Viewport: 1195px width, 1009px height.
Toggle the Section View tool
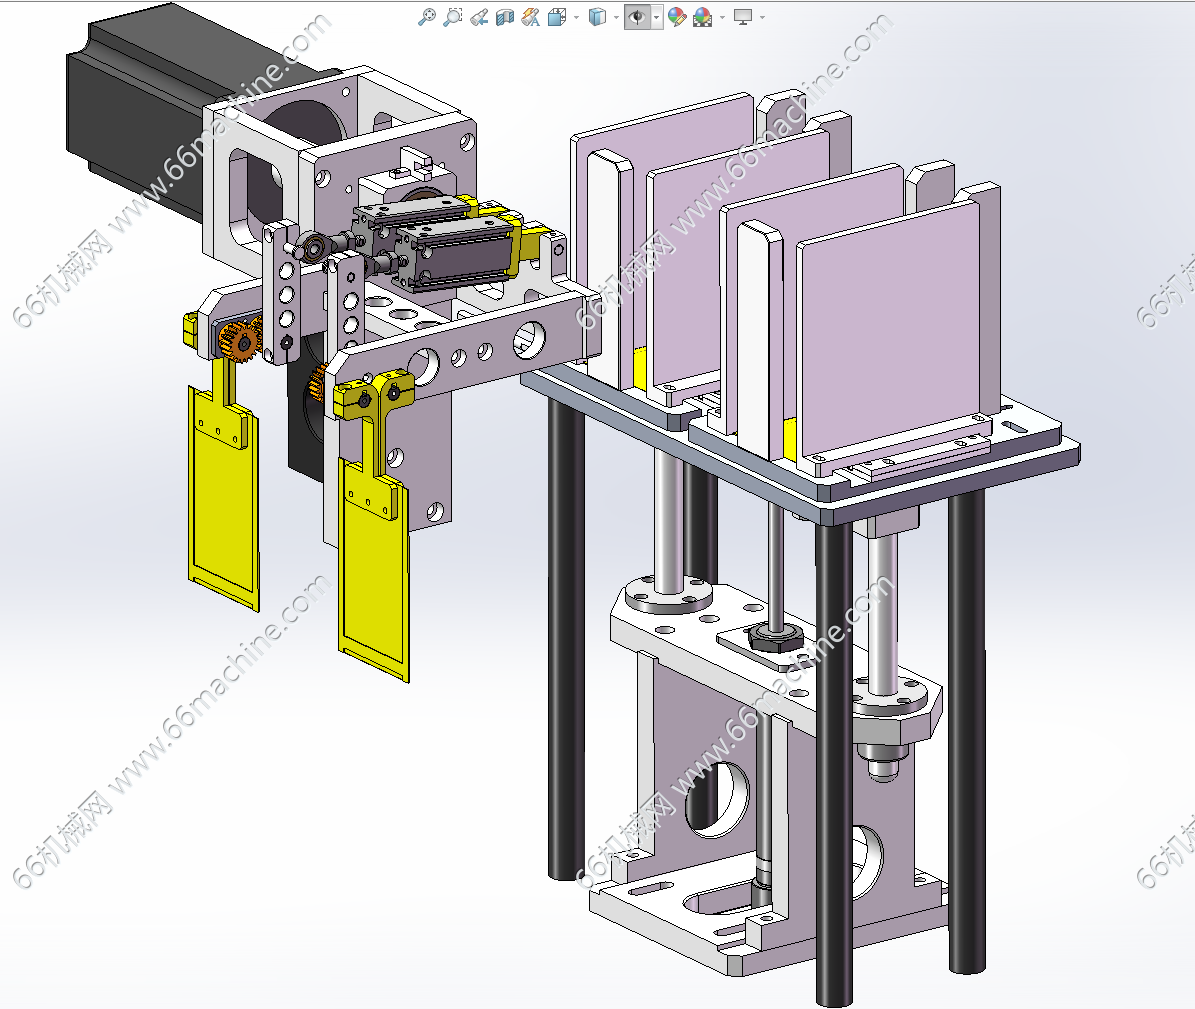[x=505, y=17]
